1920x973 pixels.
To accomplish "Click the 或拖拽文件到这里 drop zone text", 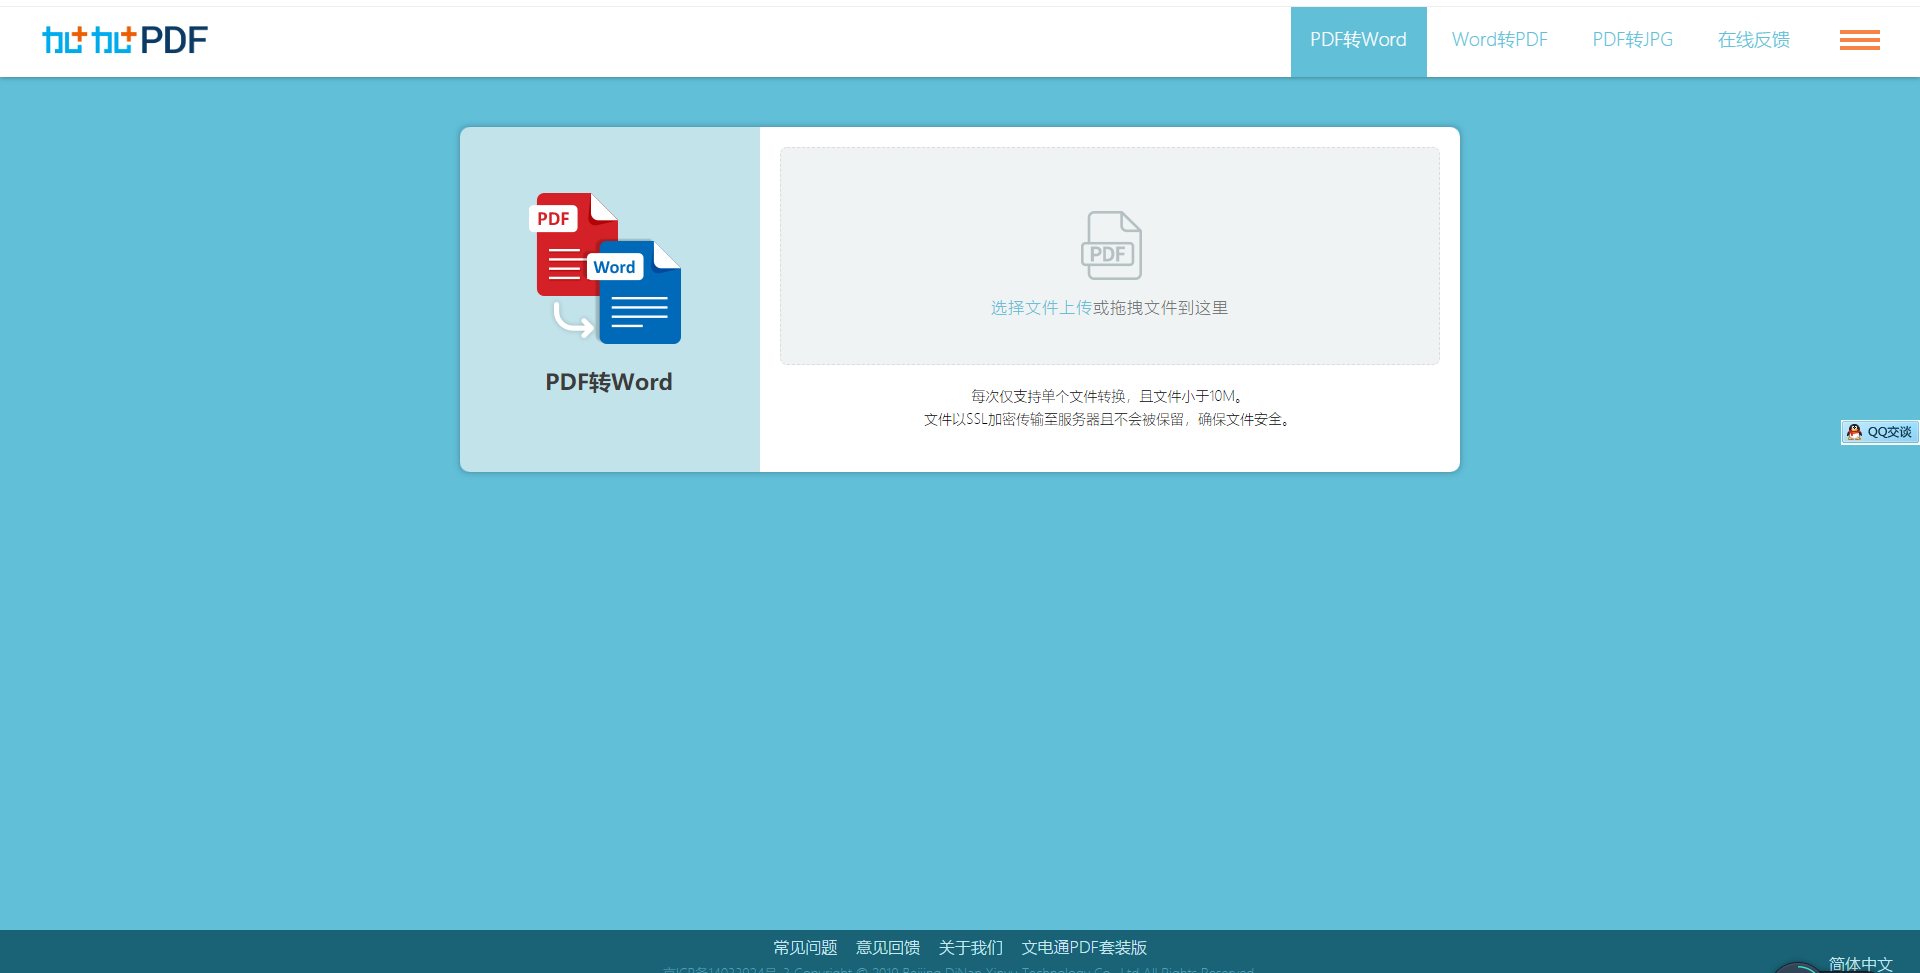I will [1160, 308].
